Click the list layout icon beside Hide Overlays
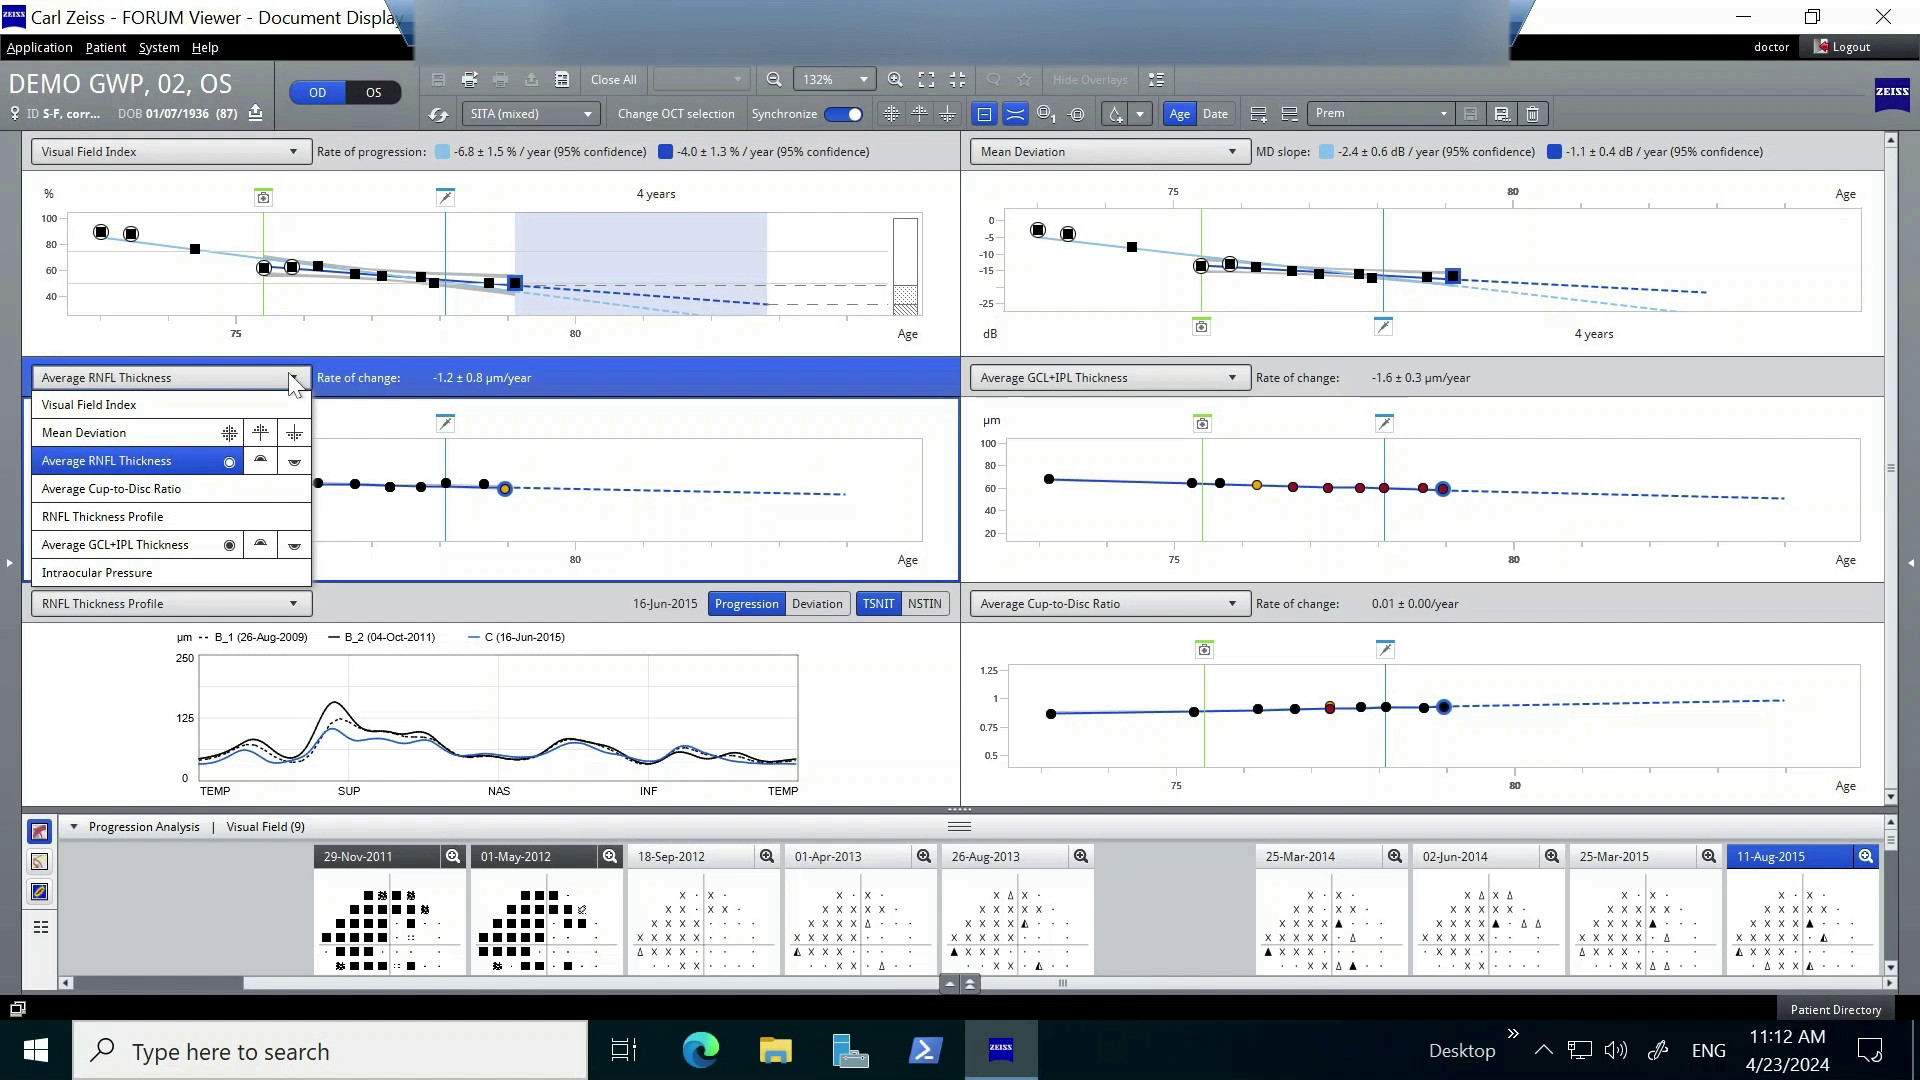Viewport: 1920px width, 1080px height. click(1156, 80)
